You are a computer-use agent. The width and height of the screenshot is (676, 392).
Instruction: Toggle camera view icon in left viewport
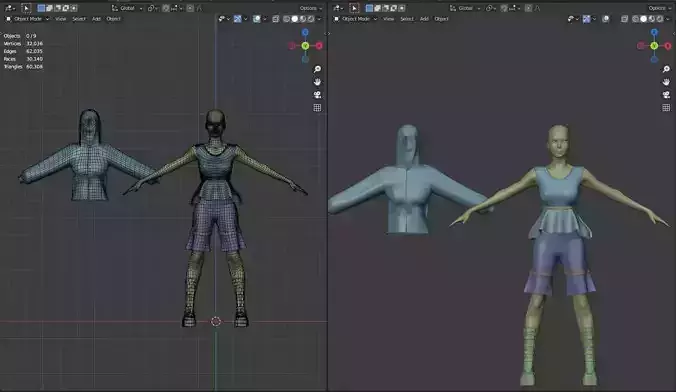click(x=317, y=95)
